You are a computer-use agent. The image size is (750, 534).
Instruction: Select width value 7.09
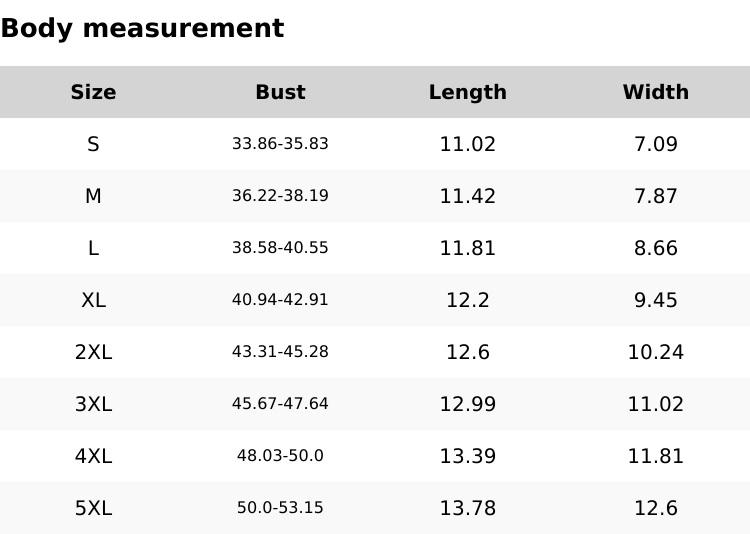tap(655, 144)
